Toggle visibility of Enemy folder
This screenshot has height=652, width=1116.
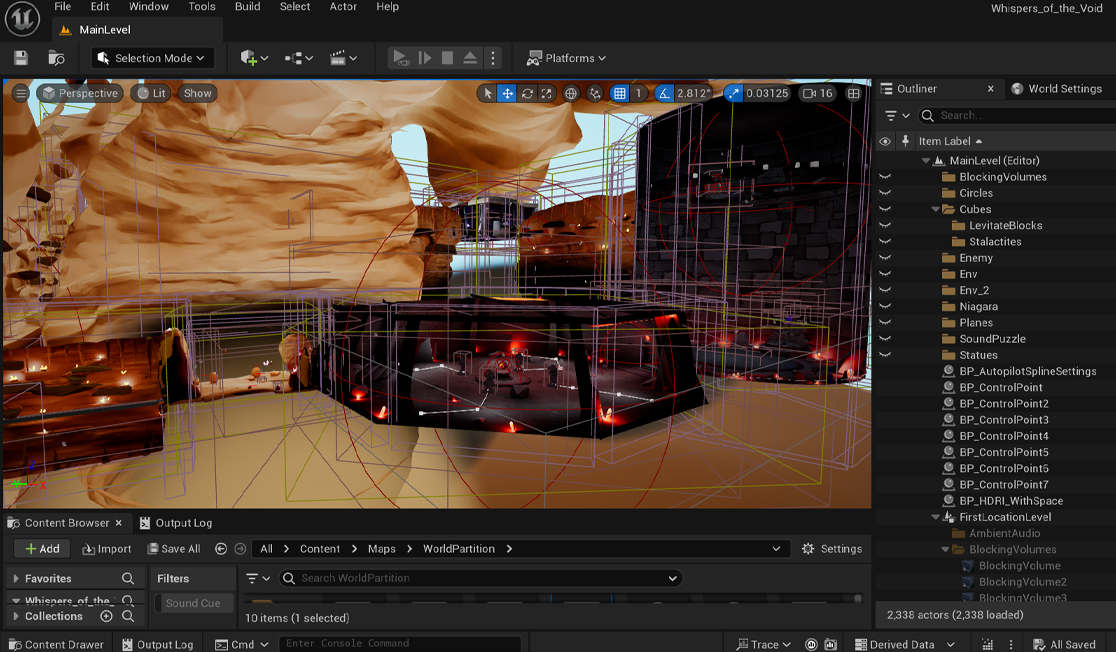(885, 258)
